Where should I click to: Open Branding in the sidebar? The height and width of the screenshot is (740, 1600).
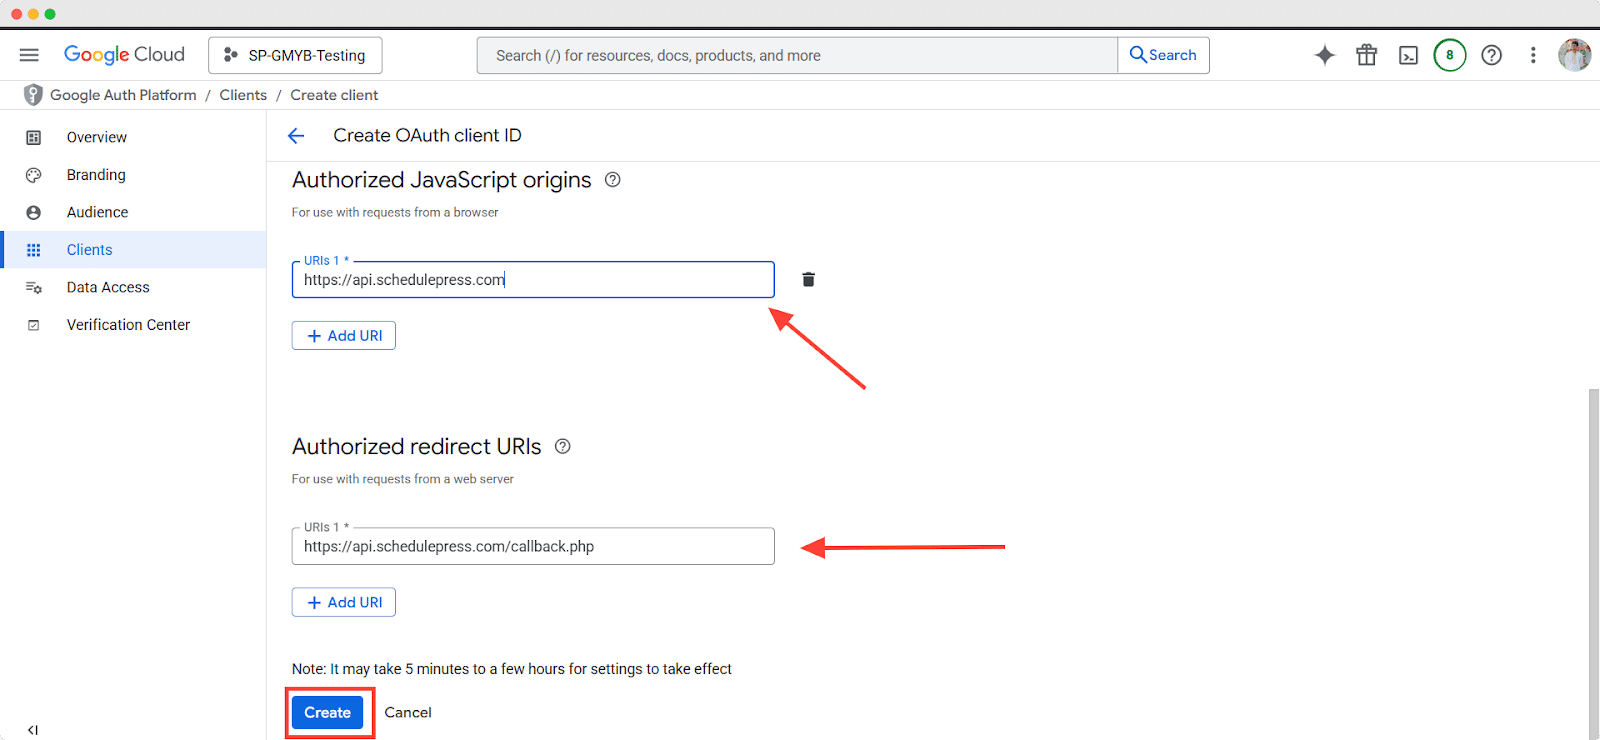tap(134, 175)
